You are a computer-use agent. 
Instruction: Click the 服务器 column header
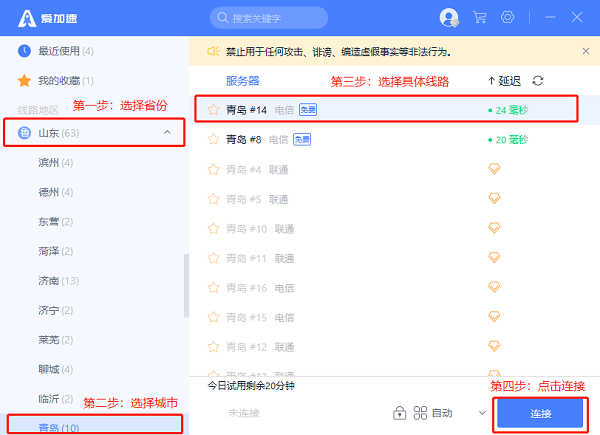242,81
